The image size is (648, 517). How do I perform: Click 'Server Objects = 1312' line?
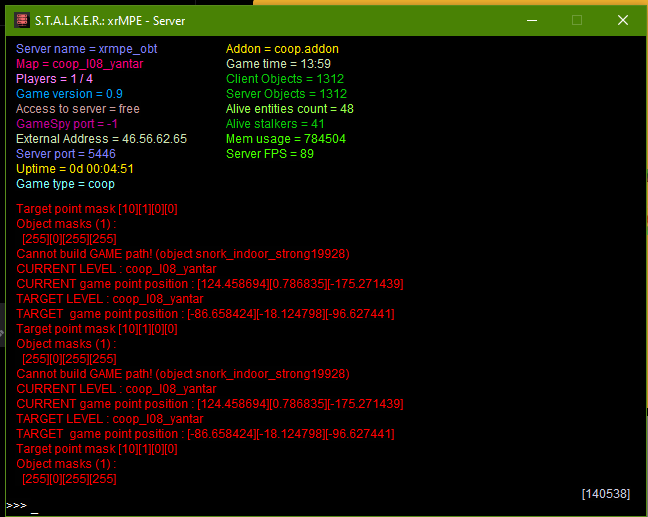point(286,94)
